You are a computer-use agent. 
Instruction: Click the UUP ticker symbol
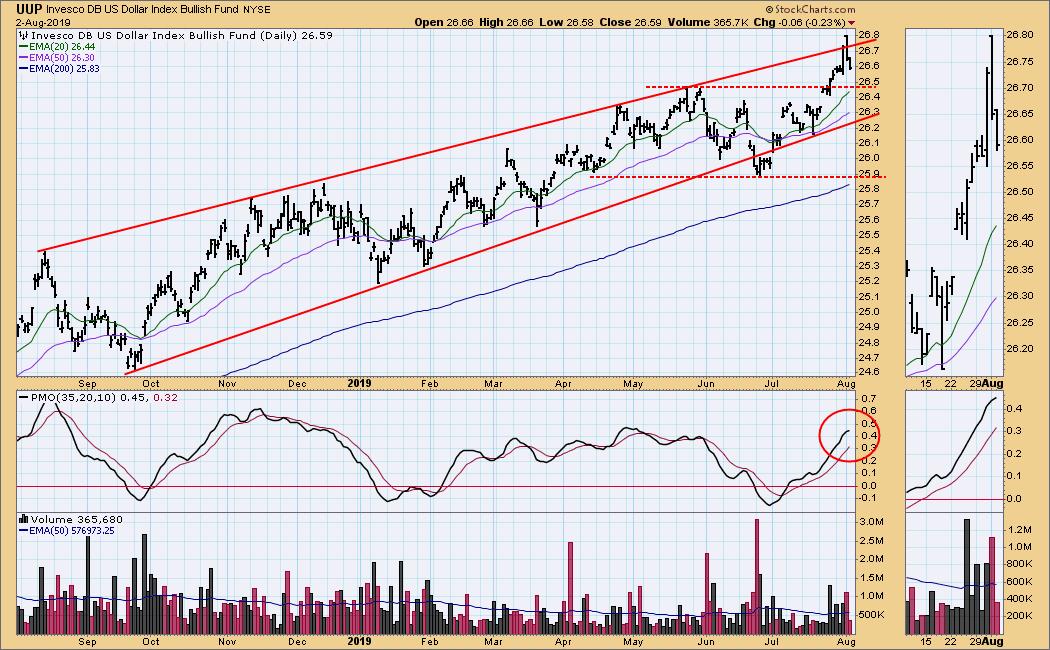coord(29,9)
